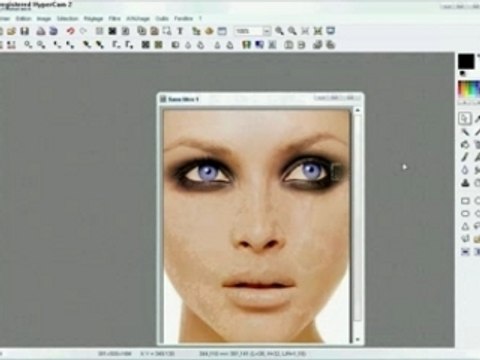Undo the last action with red arrow

(70, 31)
